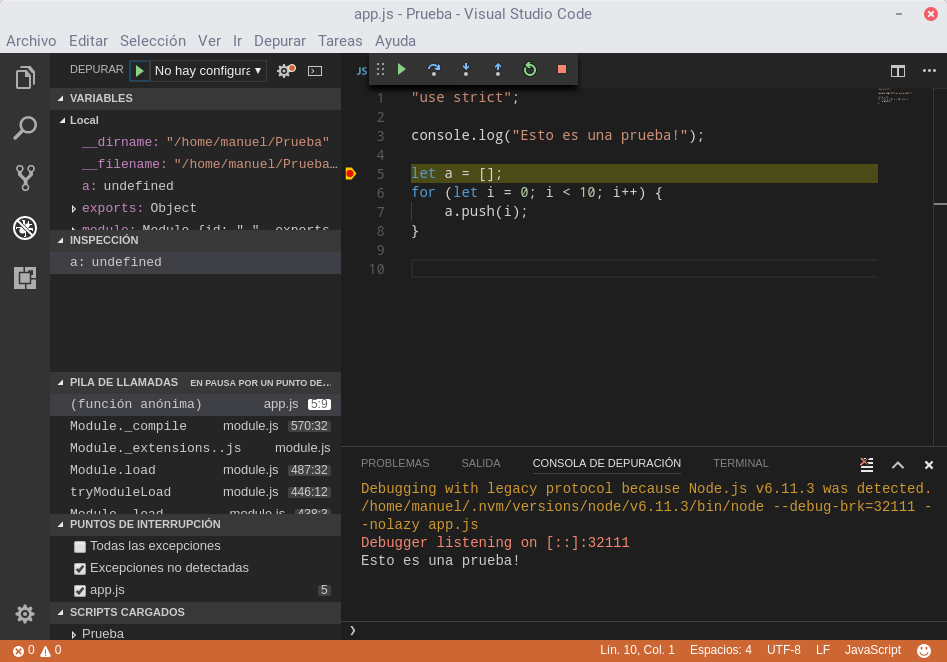Change language mode via JavaScript indicator
947x662 pixels.
[x=873, y=651]
